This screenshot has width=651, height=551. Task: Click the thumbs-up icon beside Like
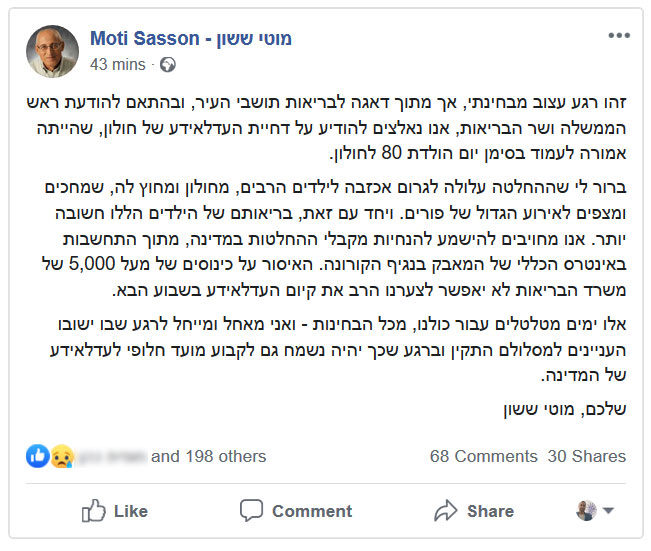[x=93, y=510]
